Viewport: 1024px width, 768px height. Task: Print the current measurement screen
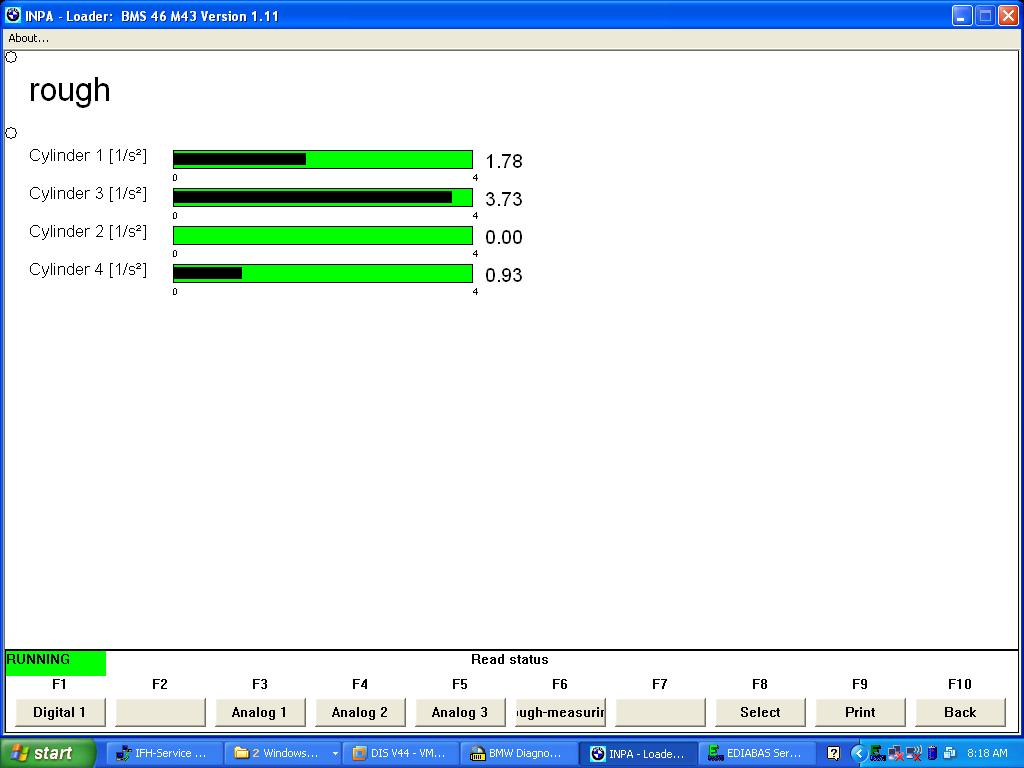(x=860, y=712)
